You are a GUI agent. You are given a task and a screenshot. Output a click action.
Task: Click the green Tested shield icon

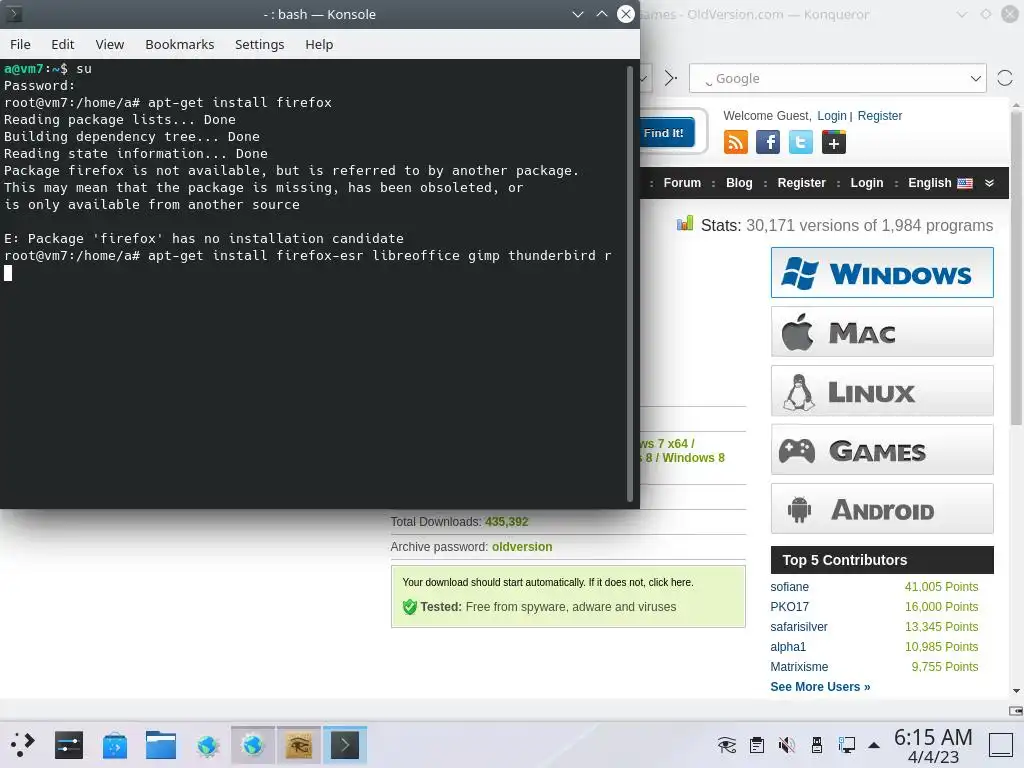pos(409,607)
